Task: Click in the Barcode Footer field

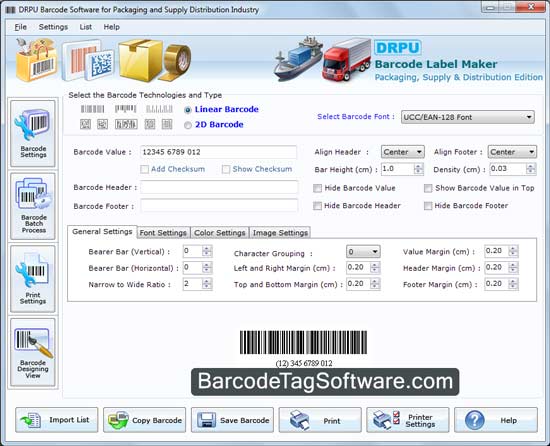Action: point(219,206)
